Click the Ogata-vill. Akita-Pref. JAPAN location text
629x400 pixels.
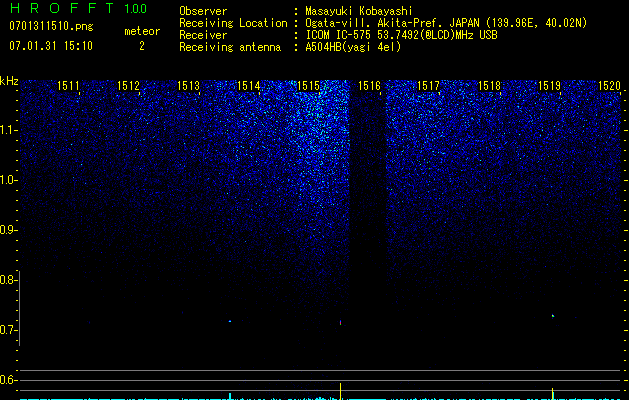pos(446,23)
